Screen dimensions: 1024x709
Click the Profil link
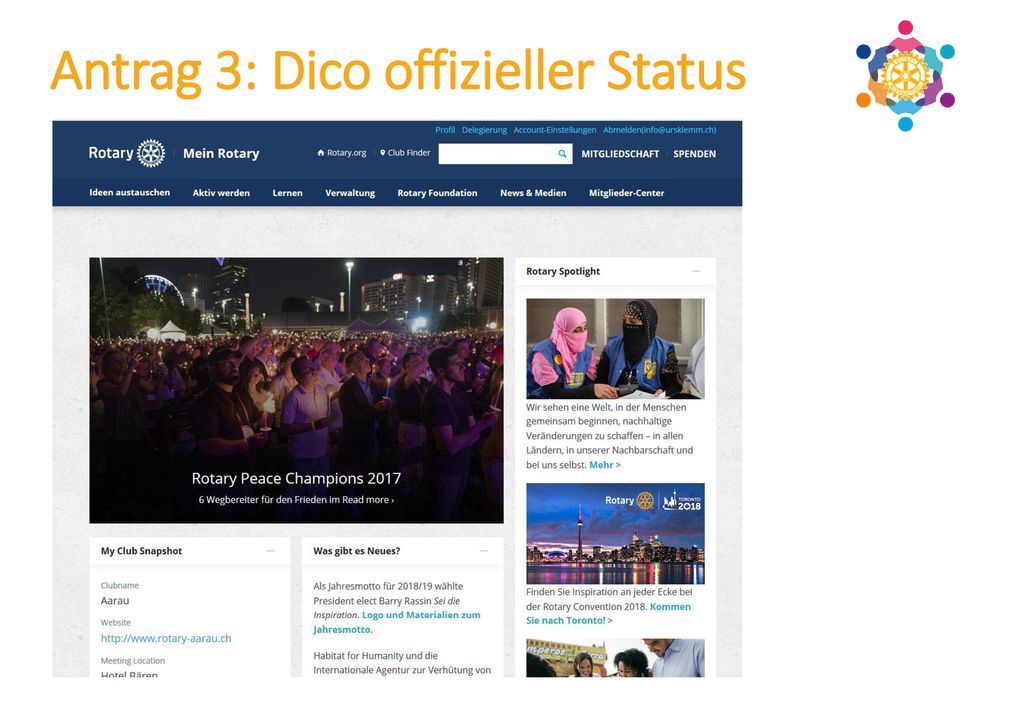pyautogui.click(x=445, y=130)
